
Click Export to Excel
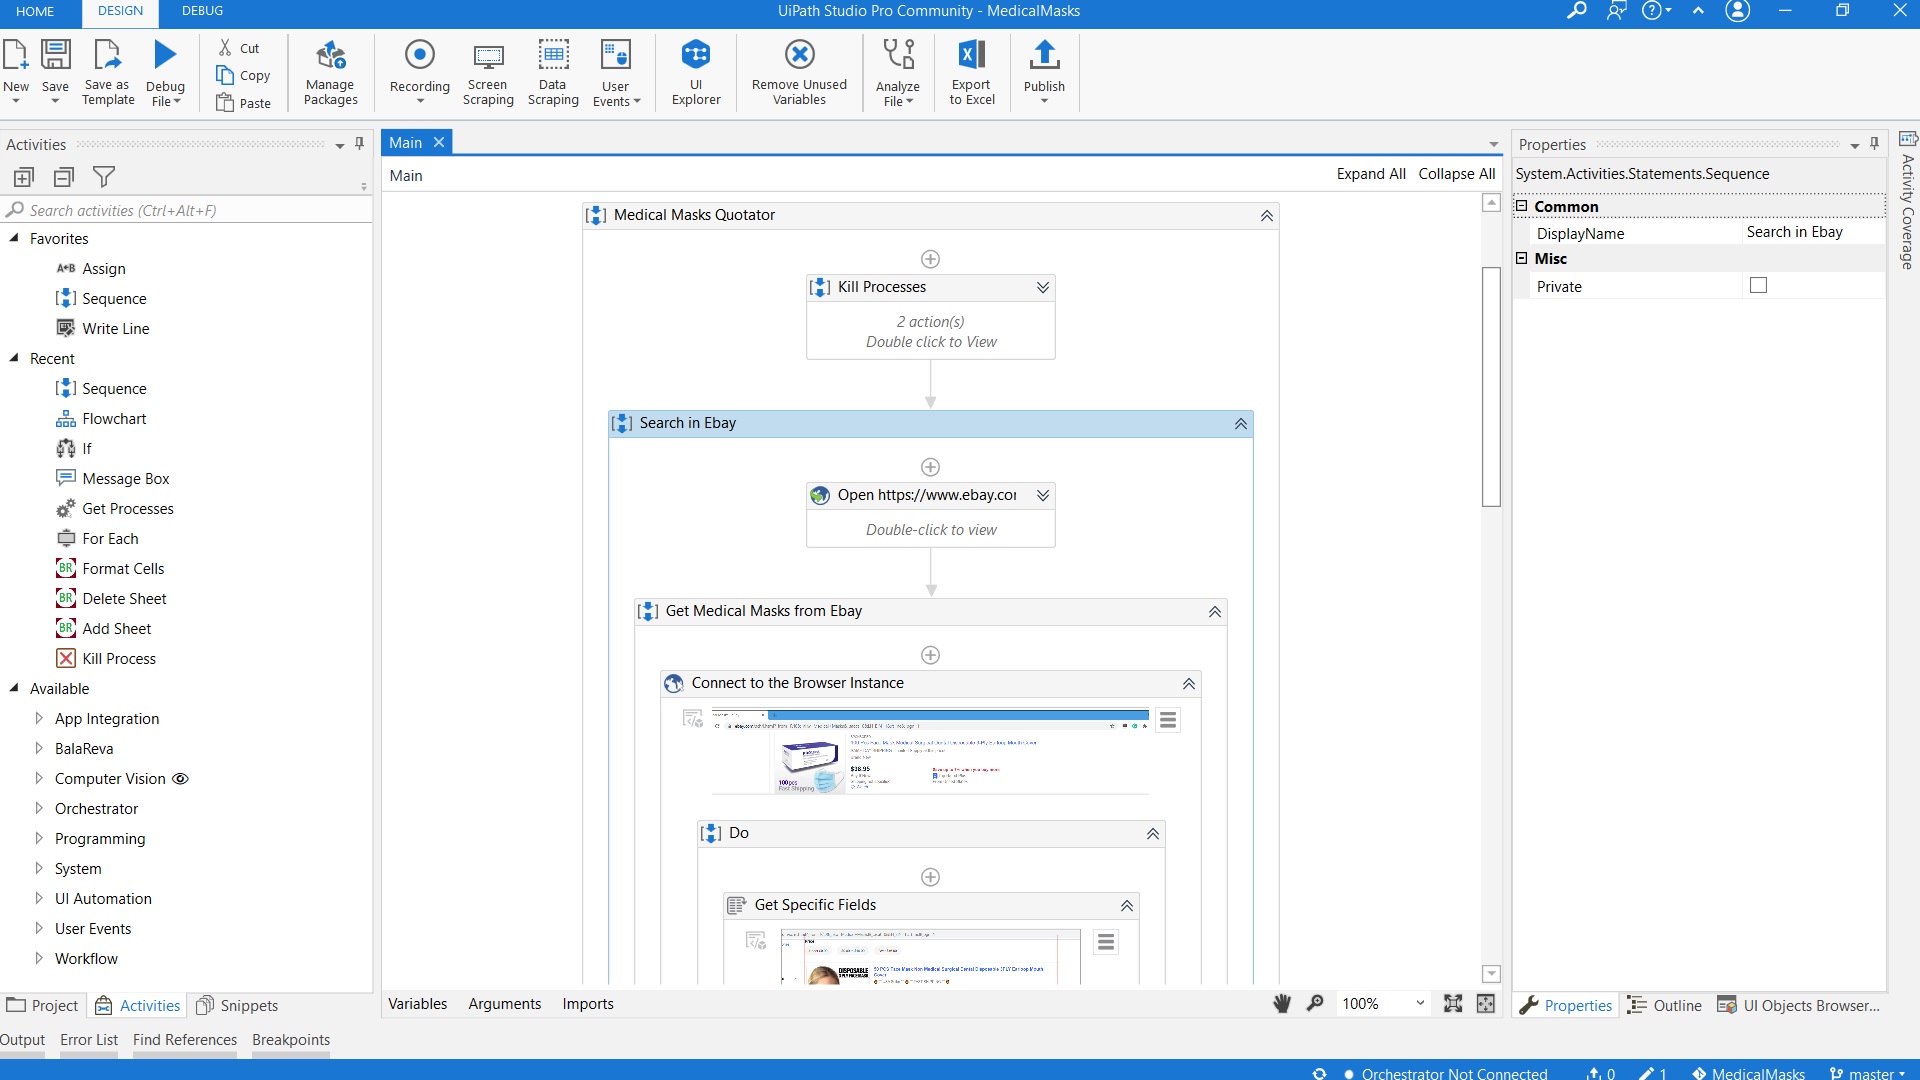[972, 72]
